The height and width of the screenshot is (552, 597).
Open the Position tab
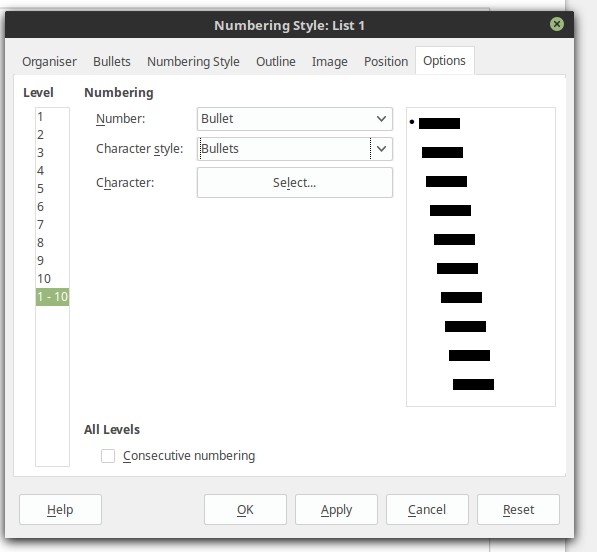coord(386,62)
